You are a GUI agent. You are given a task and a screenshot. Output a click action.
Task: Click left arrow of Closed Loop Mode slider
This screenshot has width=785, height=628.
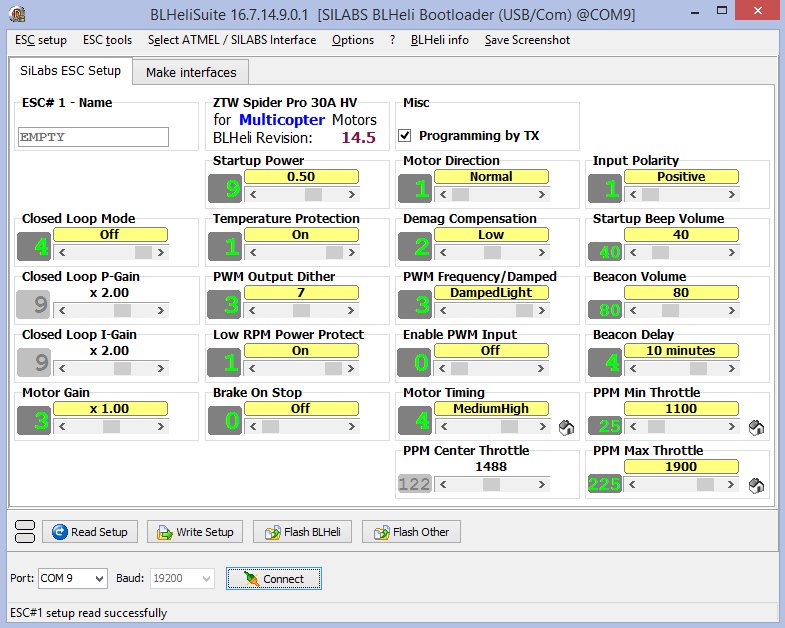[x=62, y=252]
